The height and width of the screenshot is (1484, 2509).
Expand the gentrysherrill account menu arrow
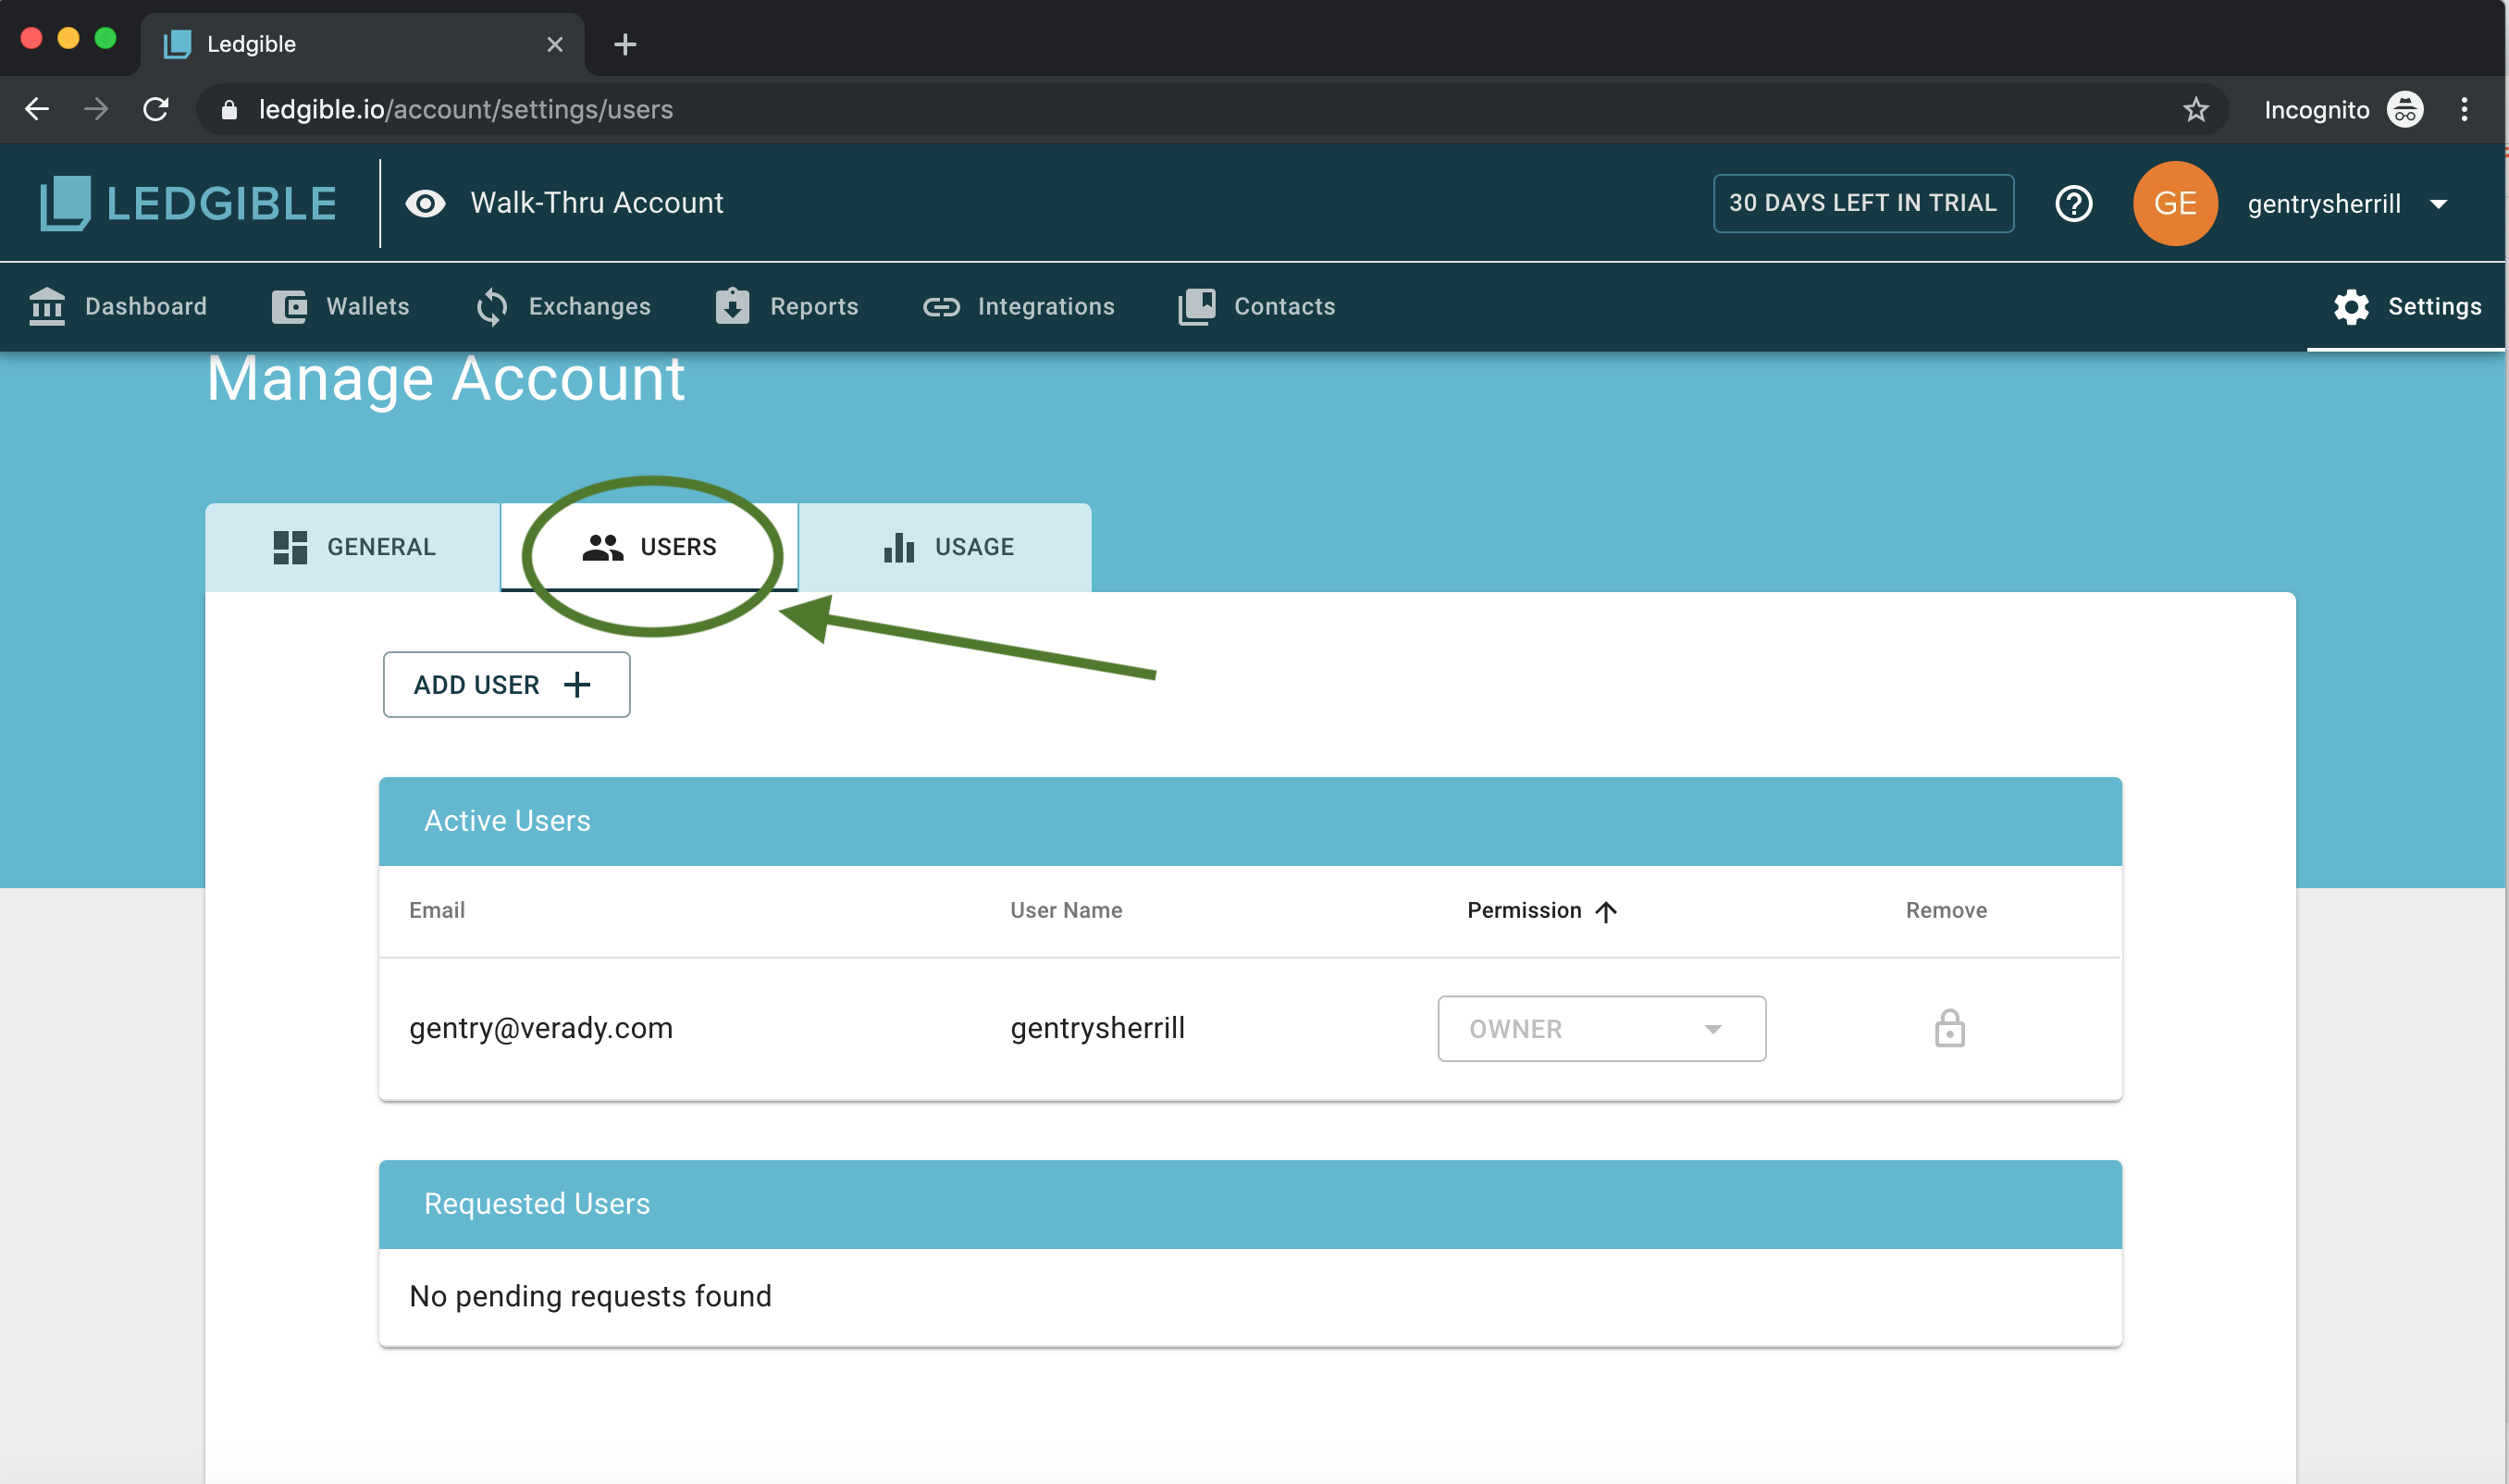pyautogui.click(x=2438, y=204)
